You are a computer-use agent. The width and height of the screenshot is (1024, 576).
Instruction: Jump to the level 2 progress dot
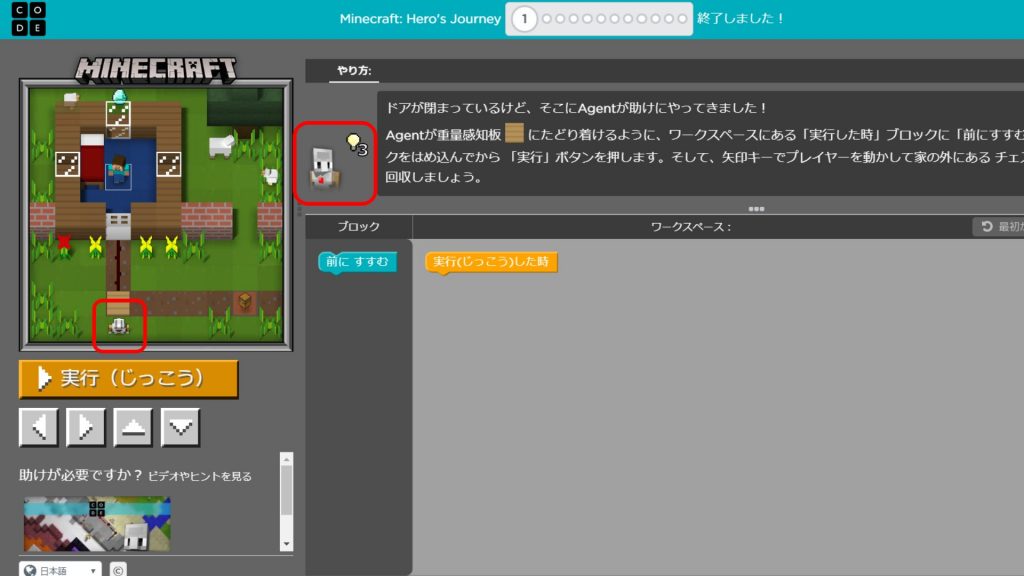[x=547, y=19]
